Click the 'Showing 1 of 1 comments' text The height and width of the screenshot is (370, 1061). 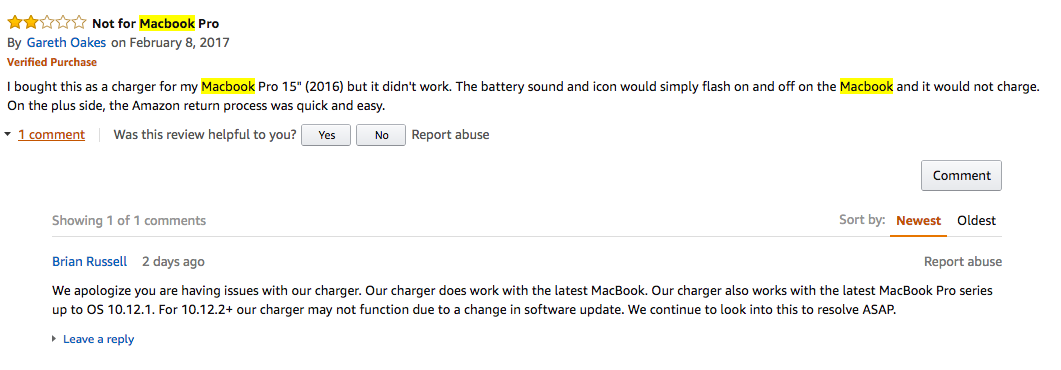click(129, 221)
